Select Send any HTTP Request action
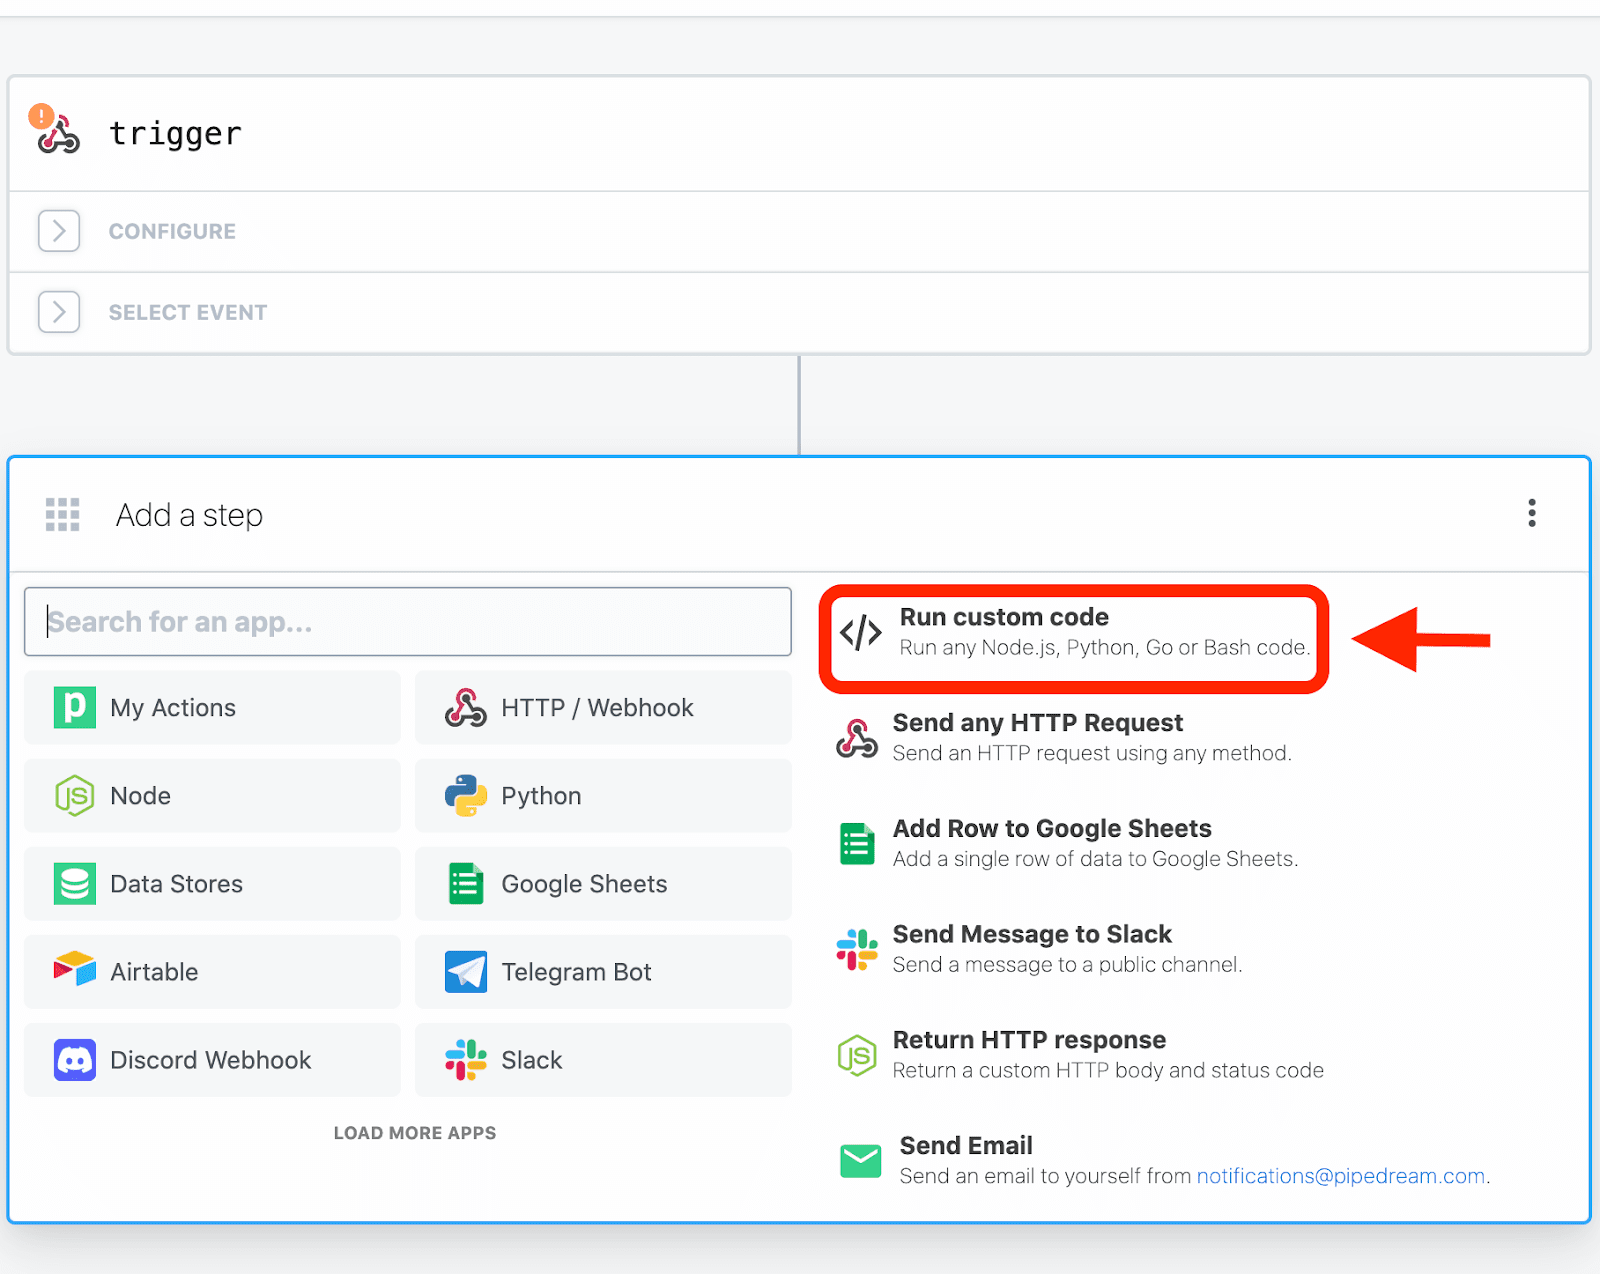The height and width of the screenshot is (1274, 1600). 1064,737
